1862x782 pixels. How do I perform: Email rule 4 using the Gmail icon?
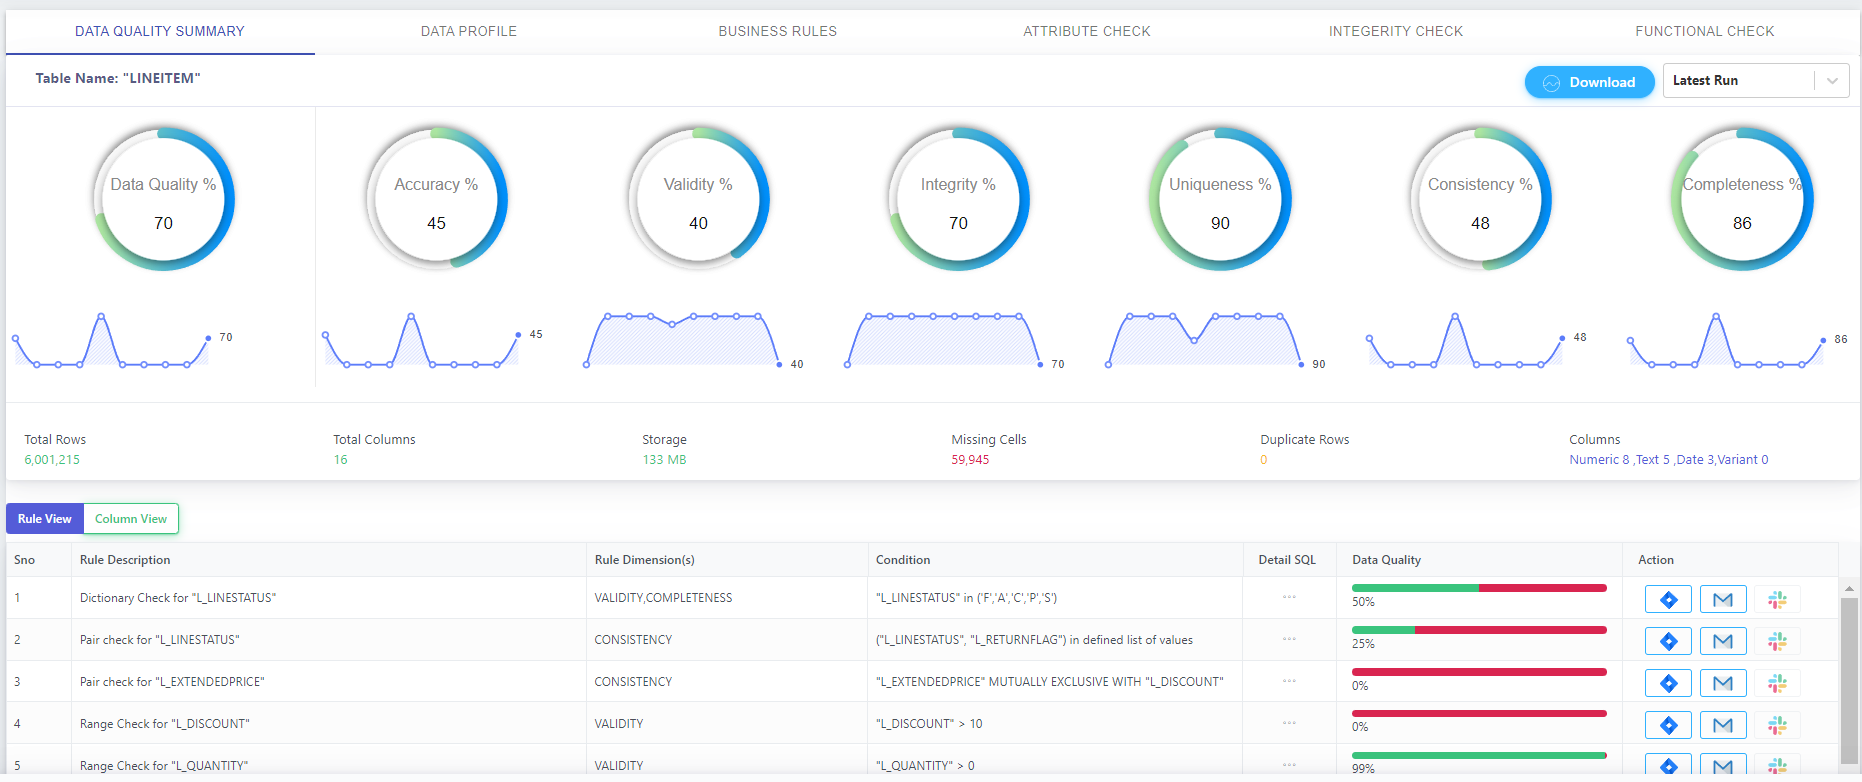[1722, 726]
